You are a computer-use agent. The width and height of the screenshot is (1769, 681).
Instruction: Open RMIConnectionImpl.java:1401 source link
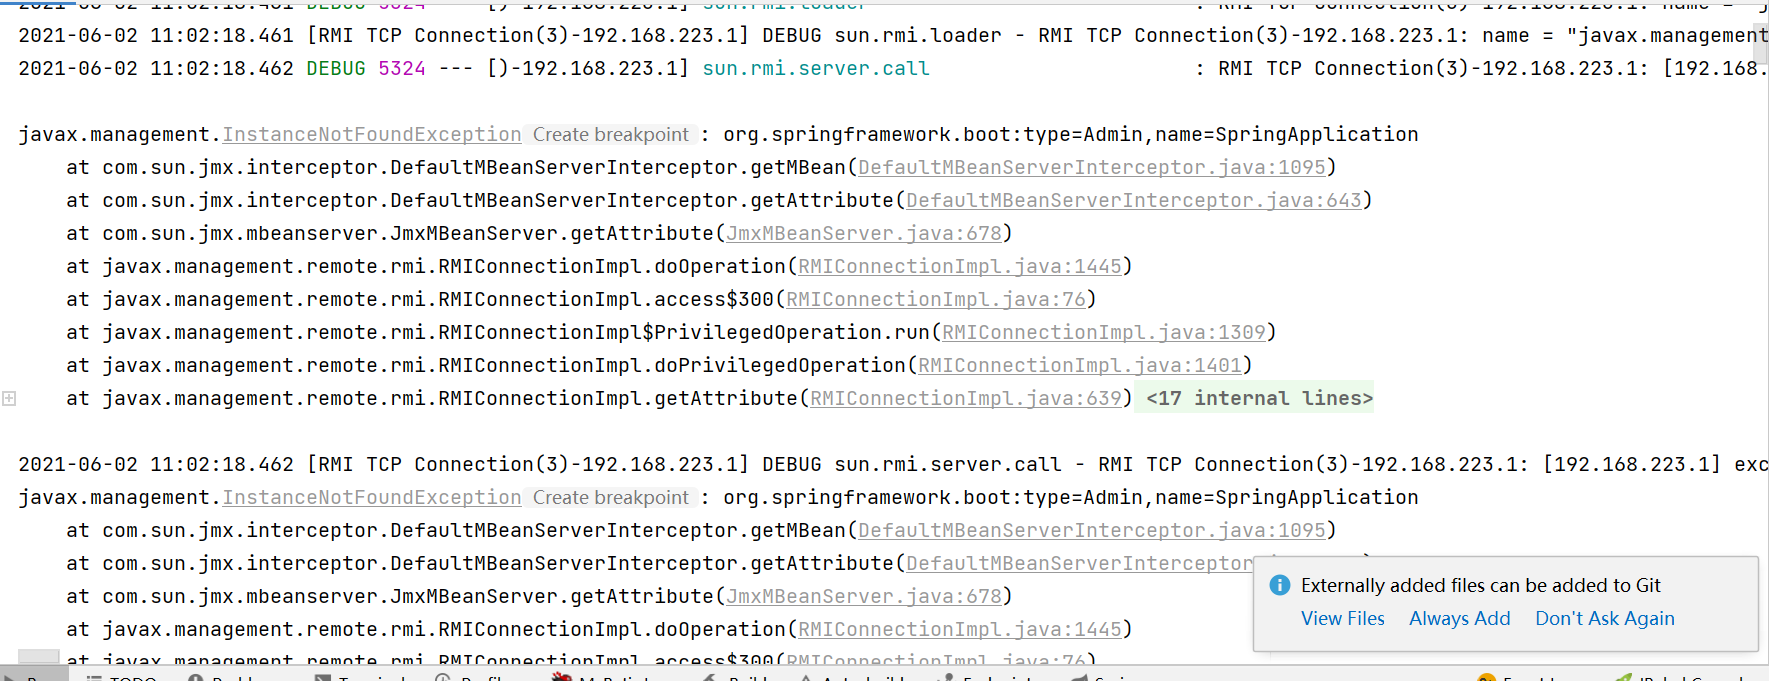tap(1080, 365)
